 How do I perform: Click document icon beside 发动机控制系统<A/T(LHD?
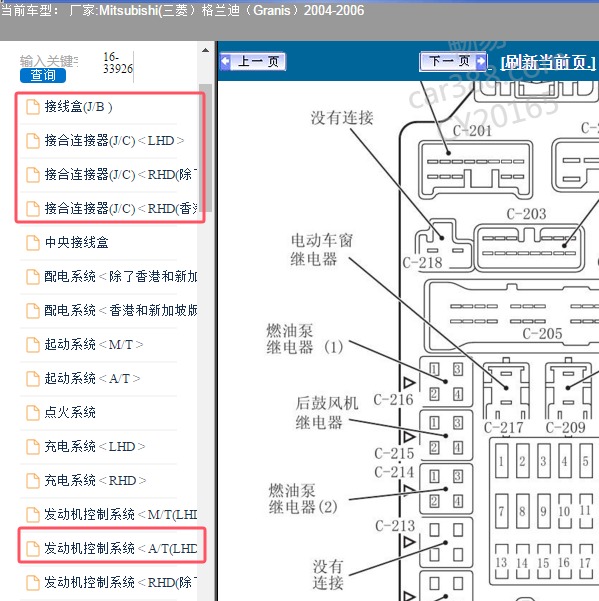coord(33,548)
